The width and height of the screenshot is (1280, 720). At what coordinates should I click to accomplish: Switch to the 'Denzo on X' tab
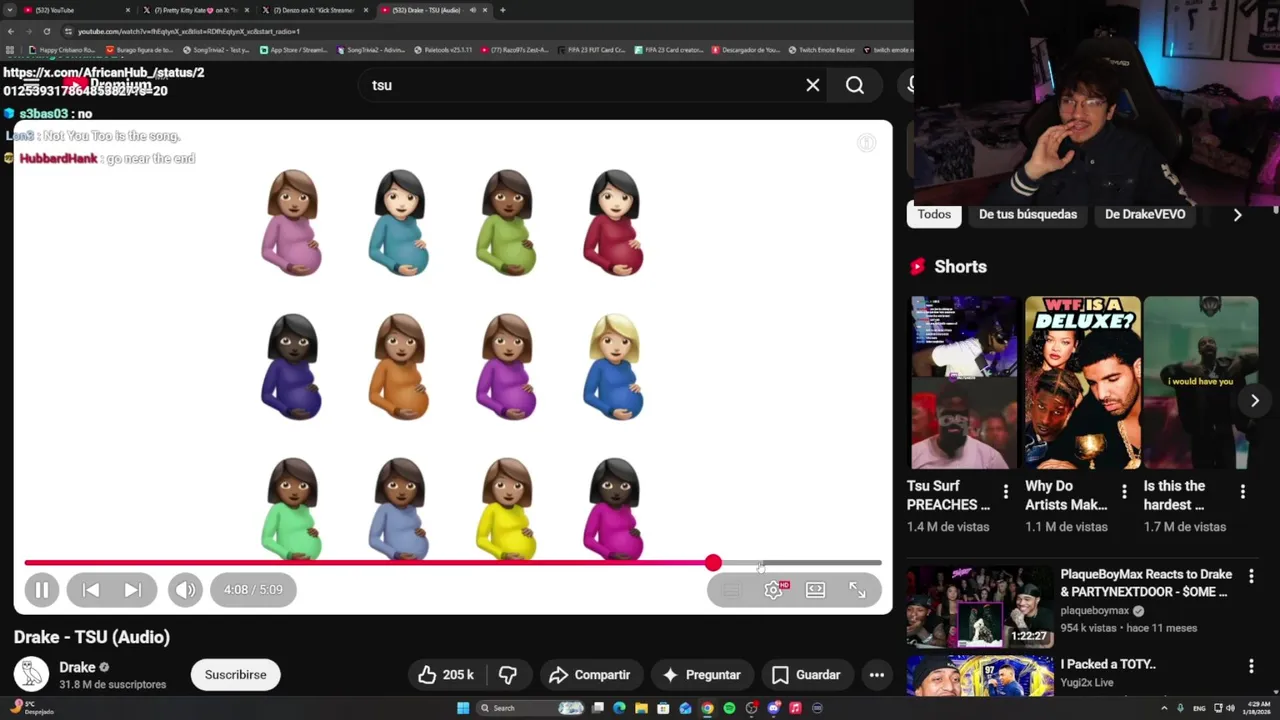click(x=314, y=10)
